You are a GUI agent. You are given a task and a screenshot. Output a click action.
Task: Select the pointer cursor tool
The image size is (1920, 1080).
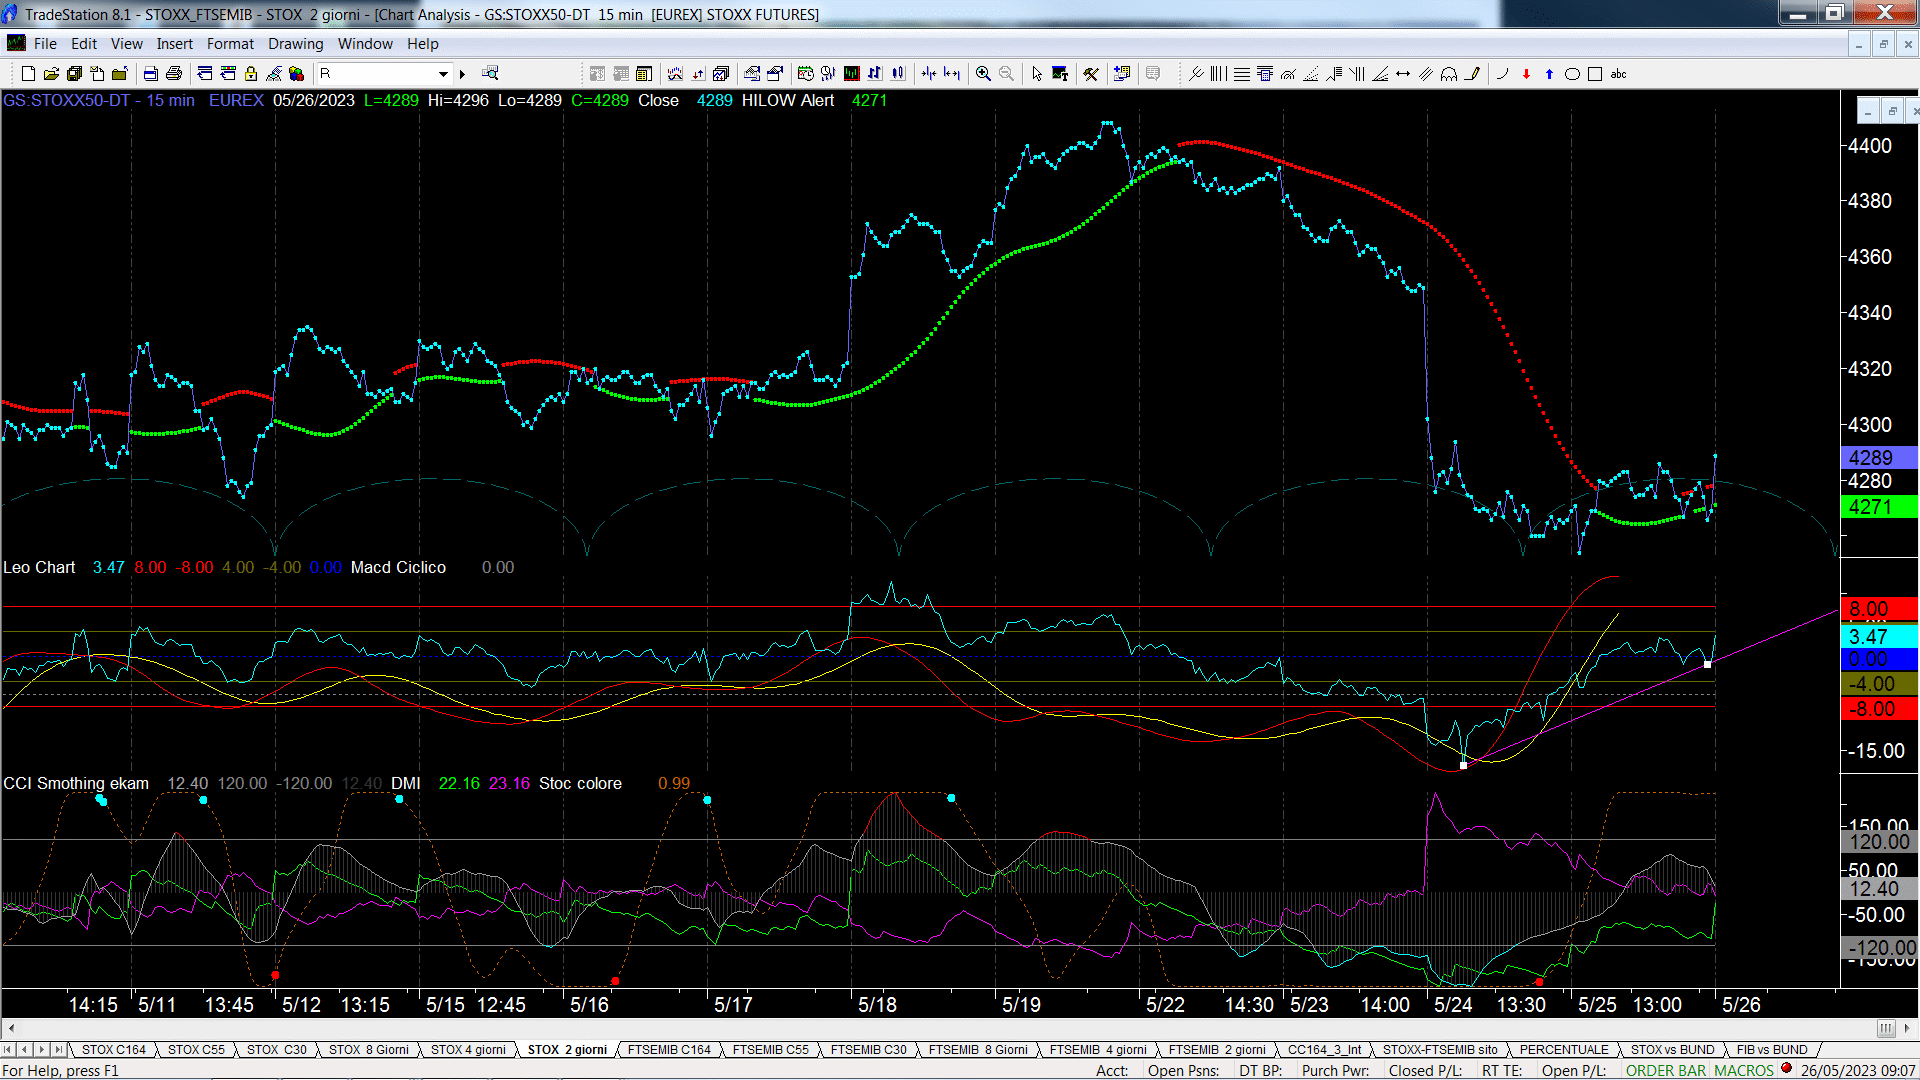coord(1037,73)
